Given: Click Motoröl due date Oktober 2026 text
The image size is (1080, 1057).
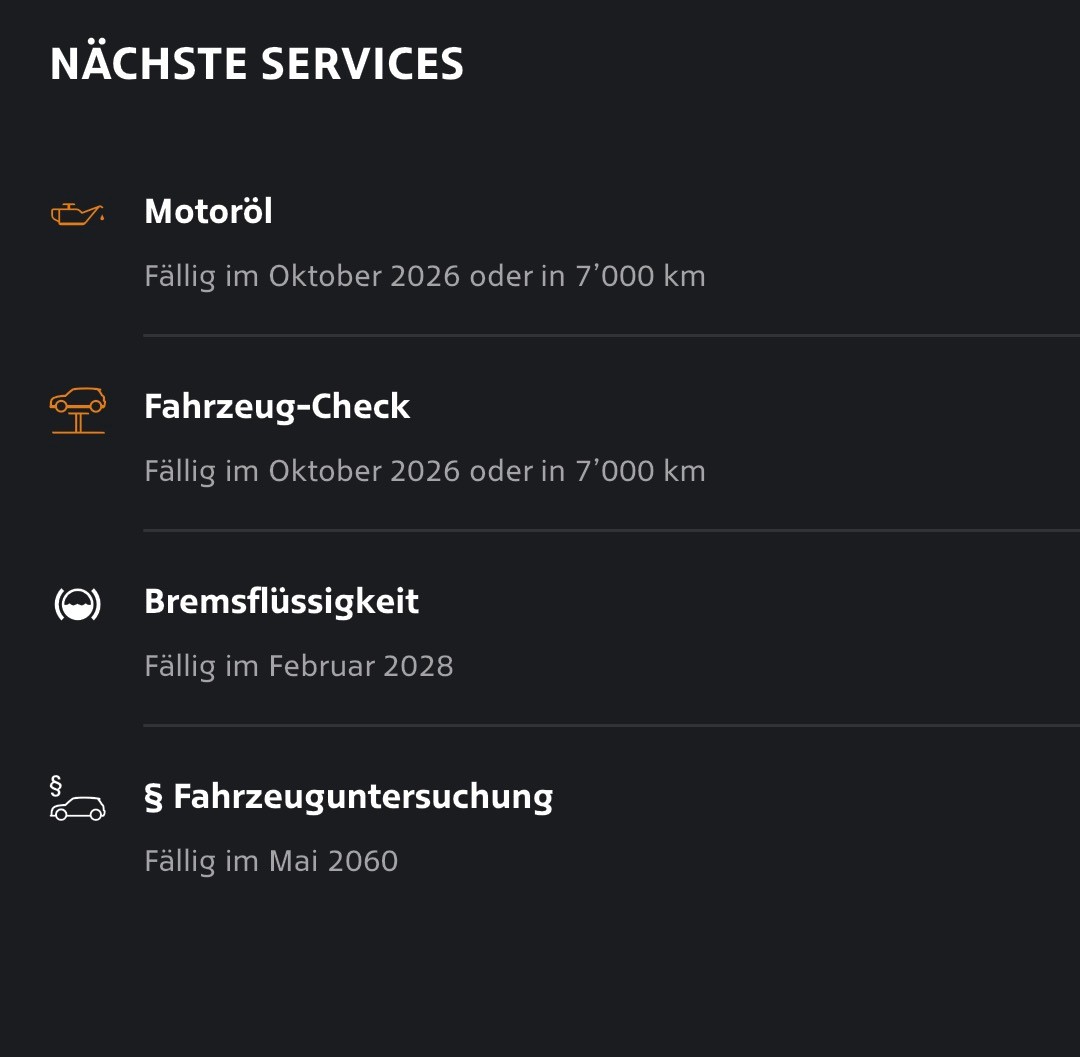Looking at the screenshot, I should pos(425,277).
